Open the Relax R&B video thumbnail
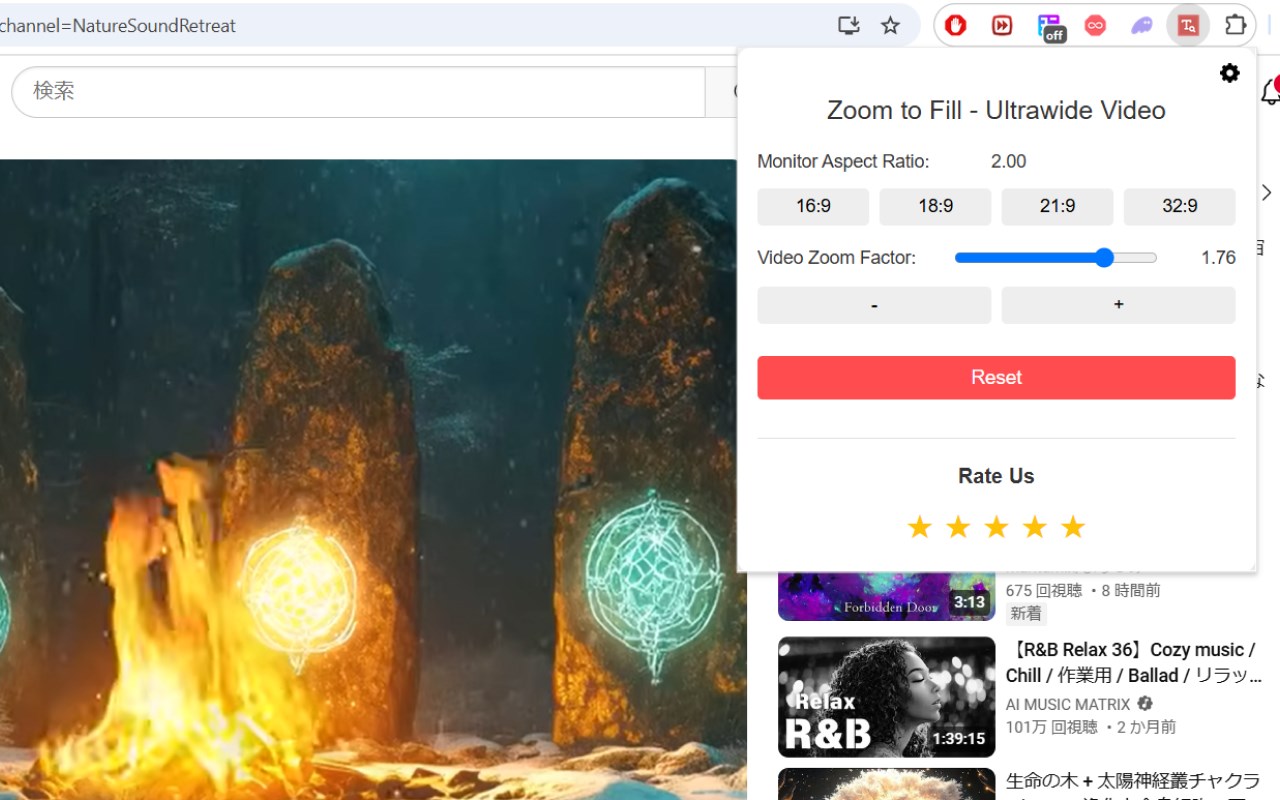The image size is (1280, 800). click(x=886, y=697)
